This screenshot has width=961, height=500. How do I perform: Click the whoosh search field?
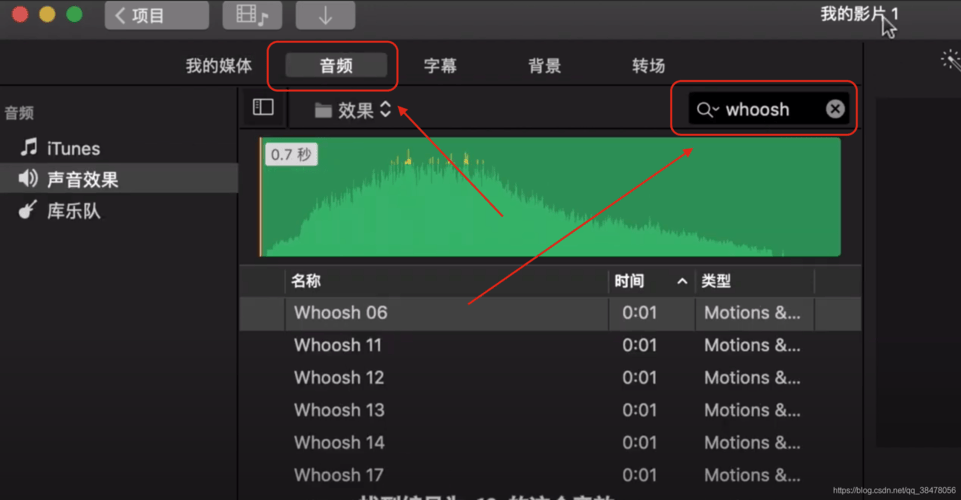click(769, 109)
